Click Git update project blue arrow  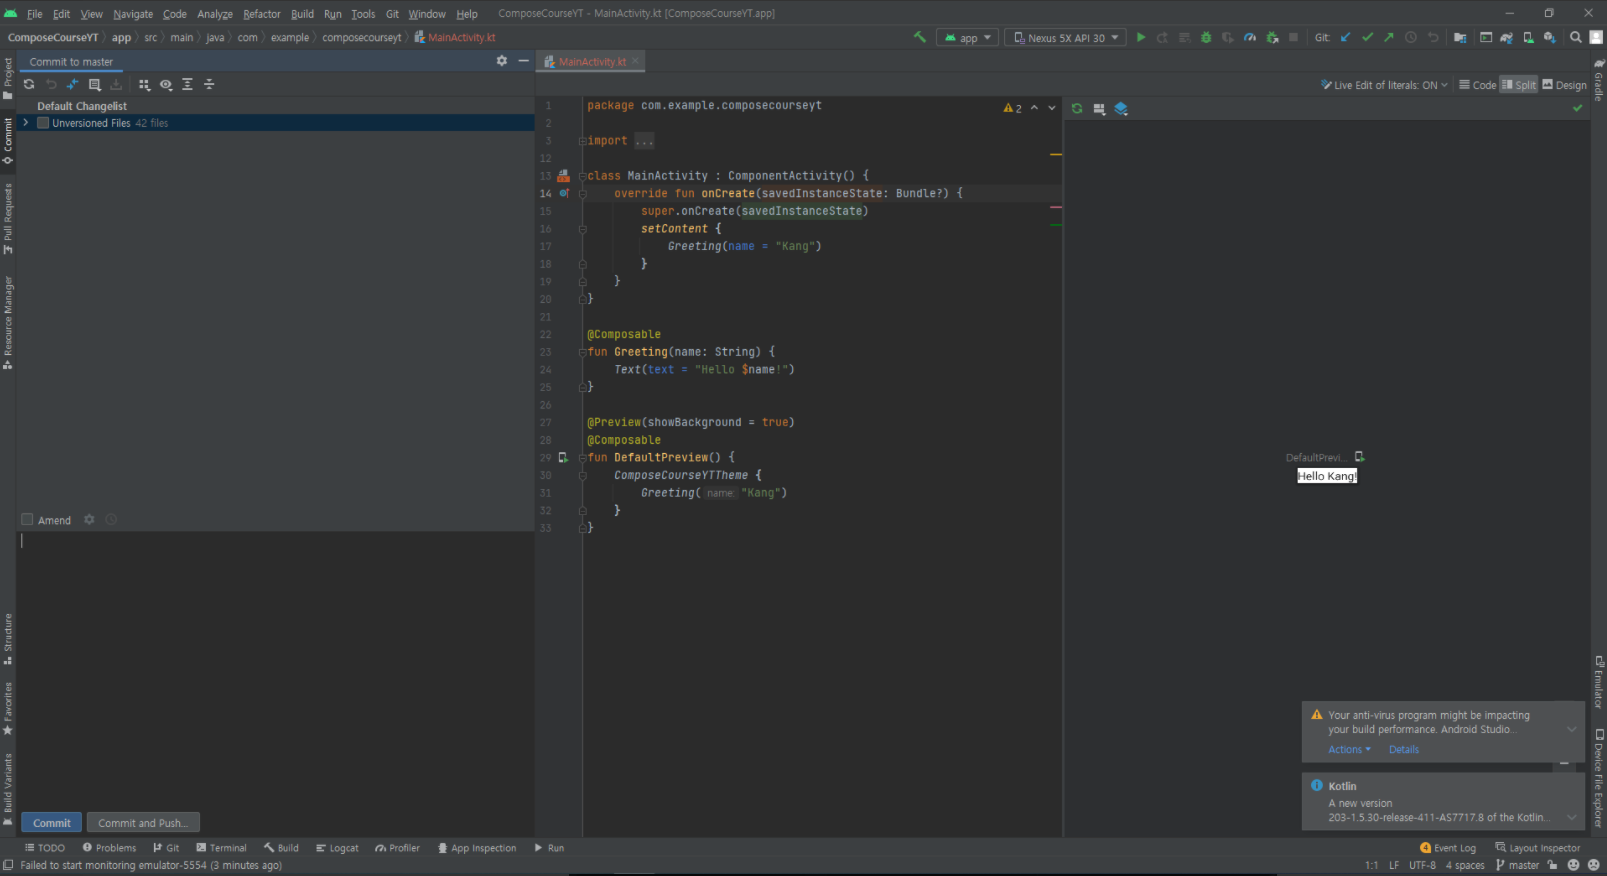tap(1345, 37)
